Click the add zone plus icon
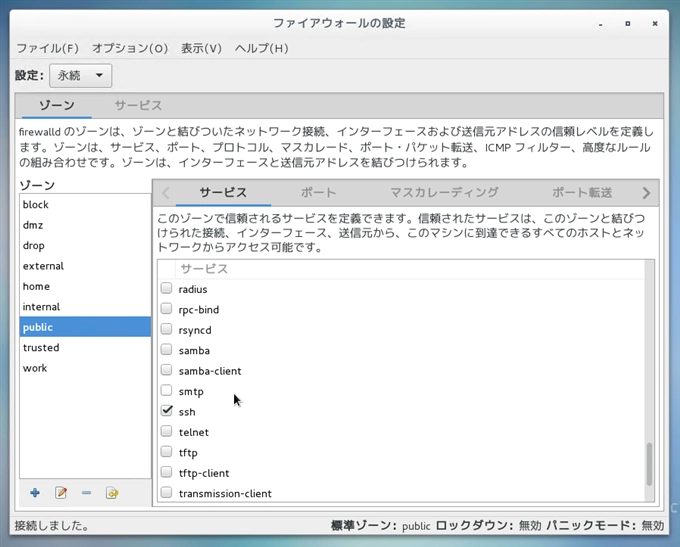This screenshot has height=547, width=680. (x=35, y=493)
